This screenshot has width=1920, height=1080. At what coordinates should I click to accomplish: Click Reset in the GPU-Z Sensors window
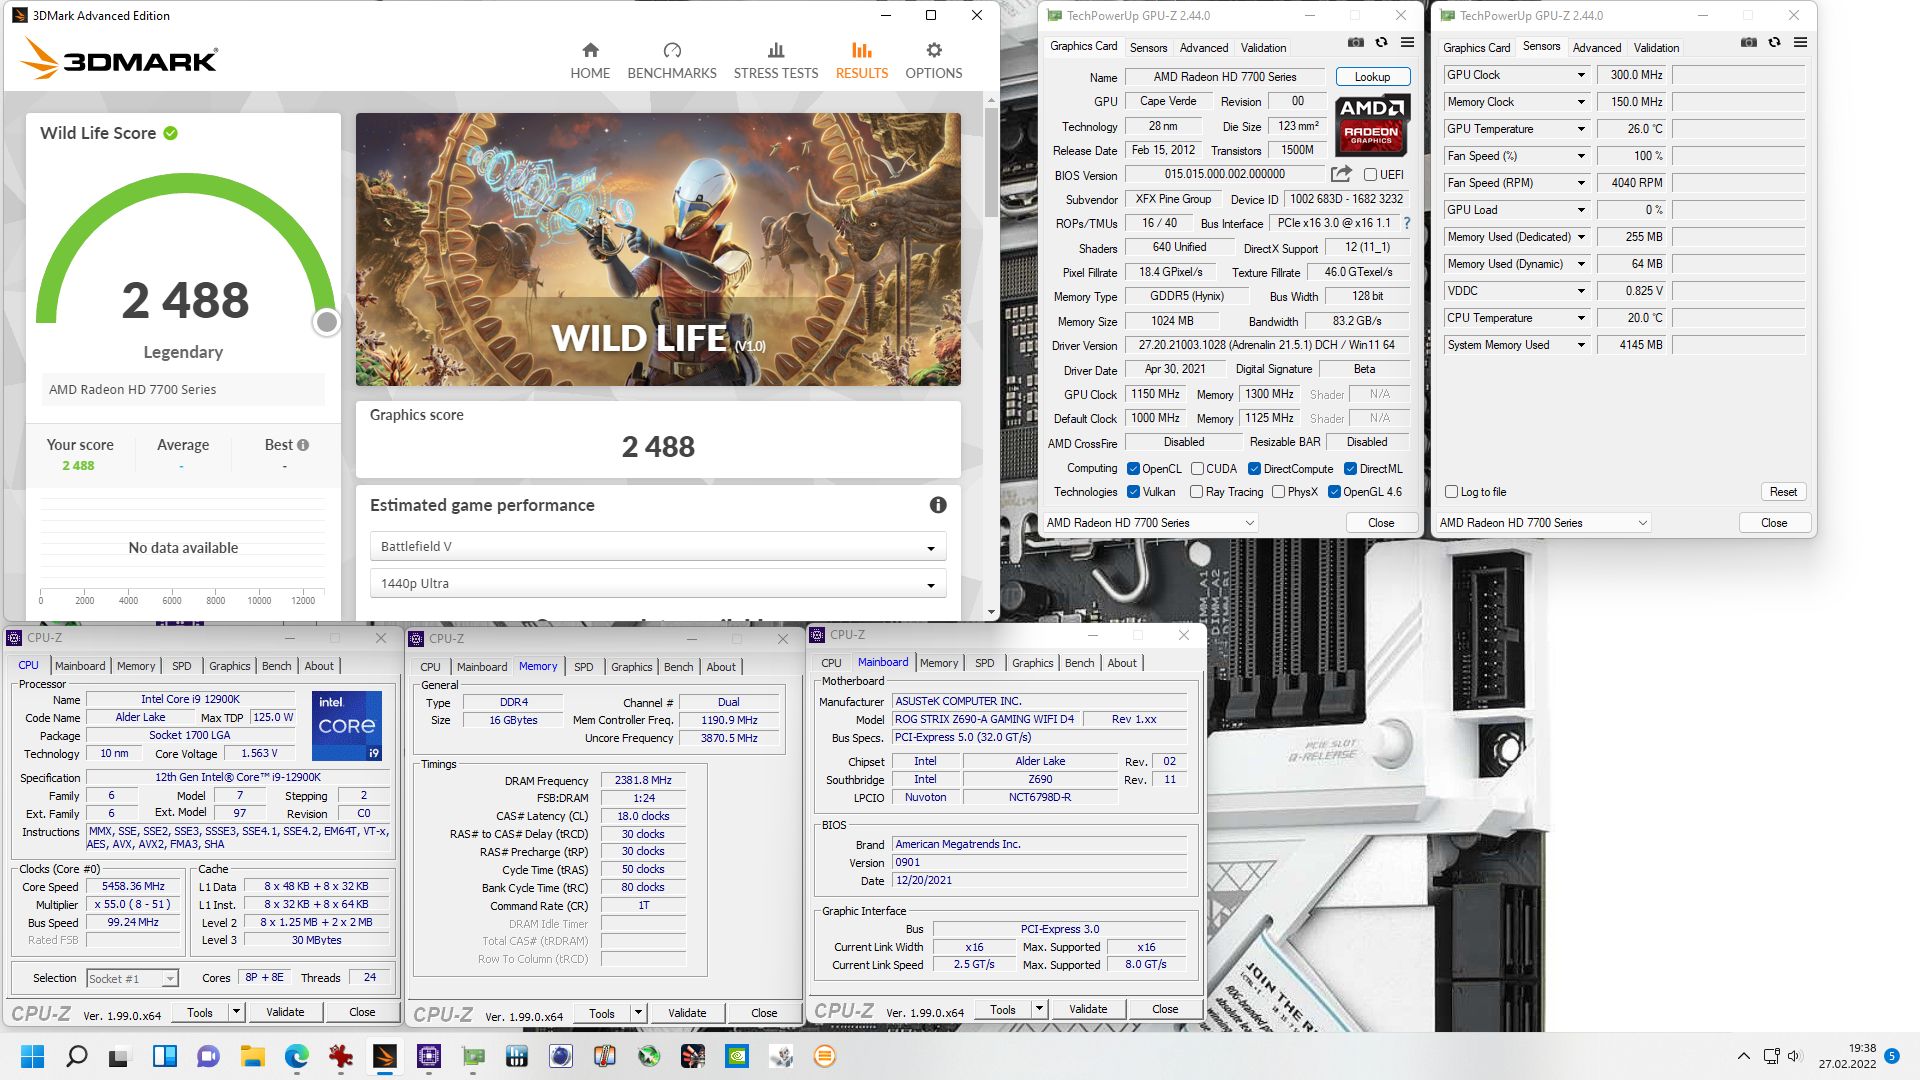[1783, 492]
